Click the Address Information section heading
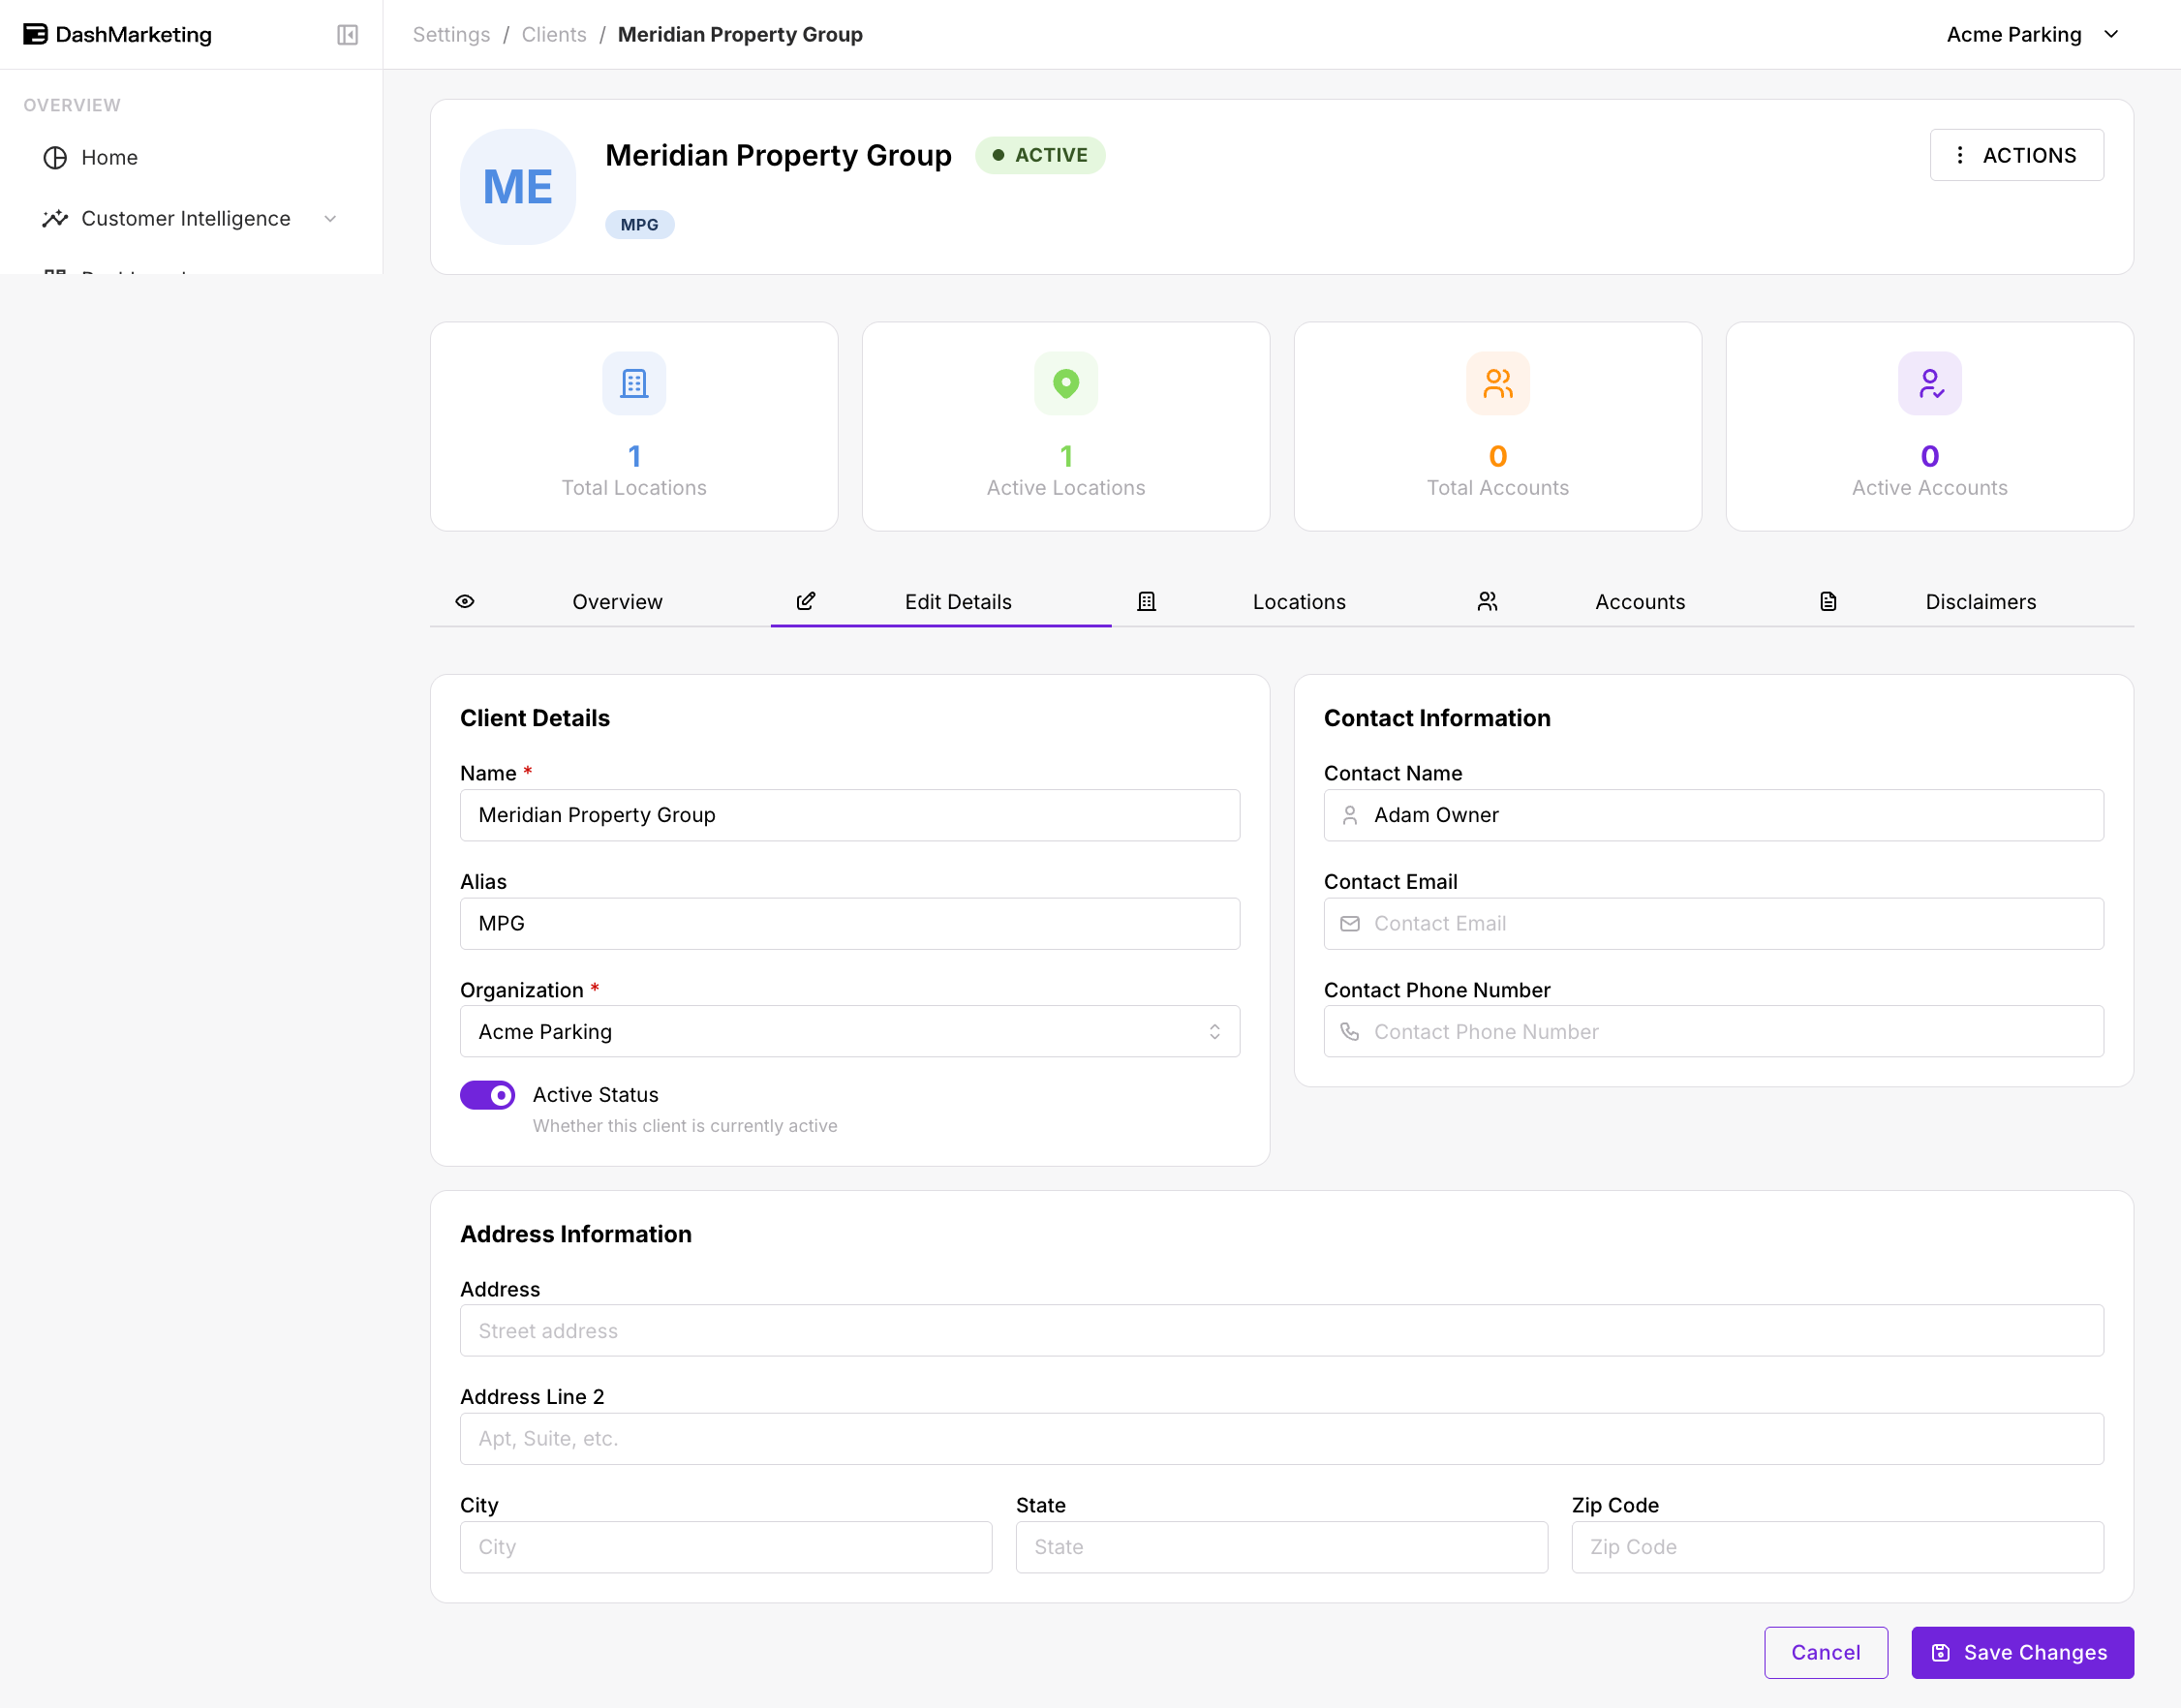 (576, 1234)
